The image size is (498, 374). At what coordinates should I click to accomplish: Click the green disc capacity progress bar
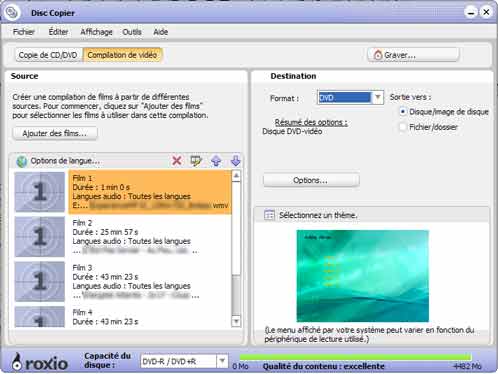pos(355,358)
